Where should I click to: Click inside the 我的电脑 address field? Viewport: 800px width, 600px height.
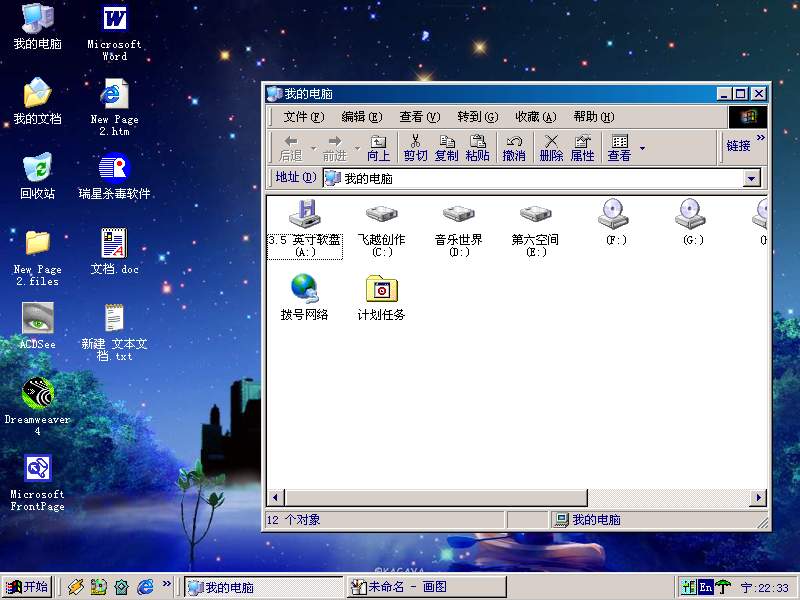pos(533,179)
